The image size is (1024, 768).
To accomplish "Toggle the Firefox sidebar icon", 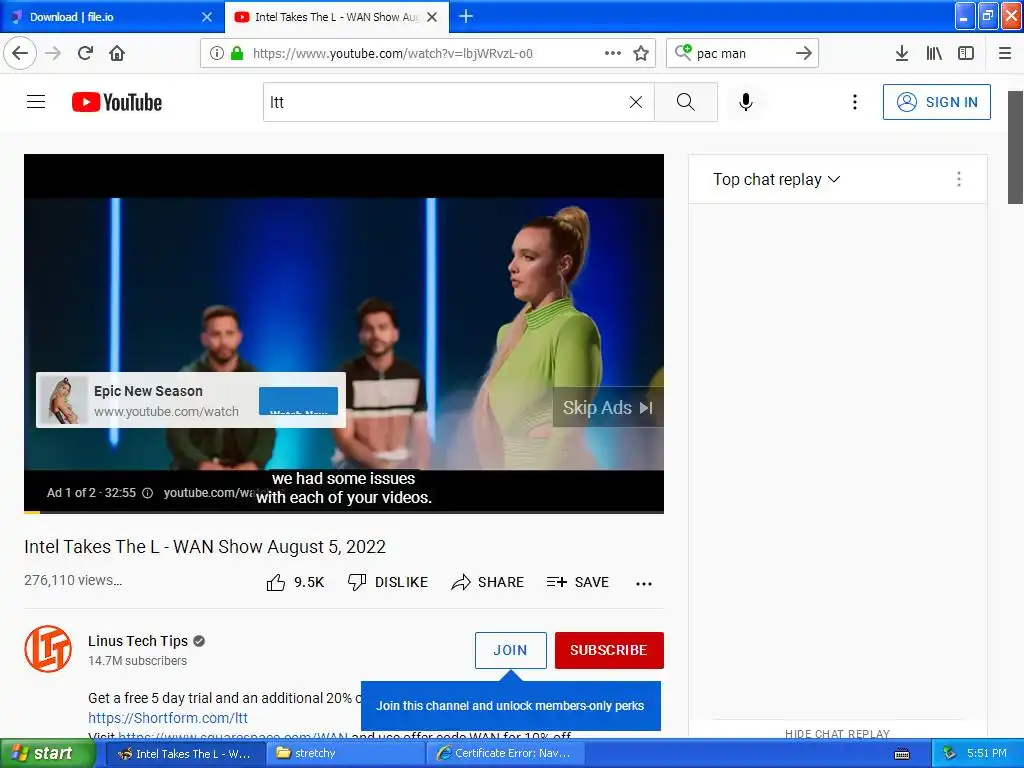I will (966, 54).
